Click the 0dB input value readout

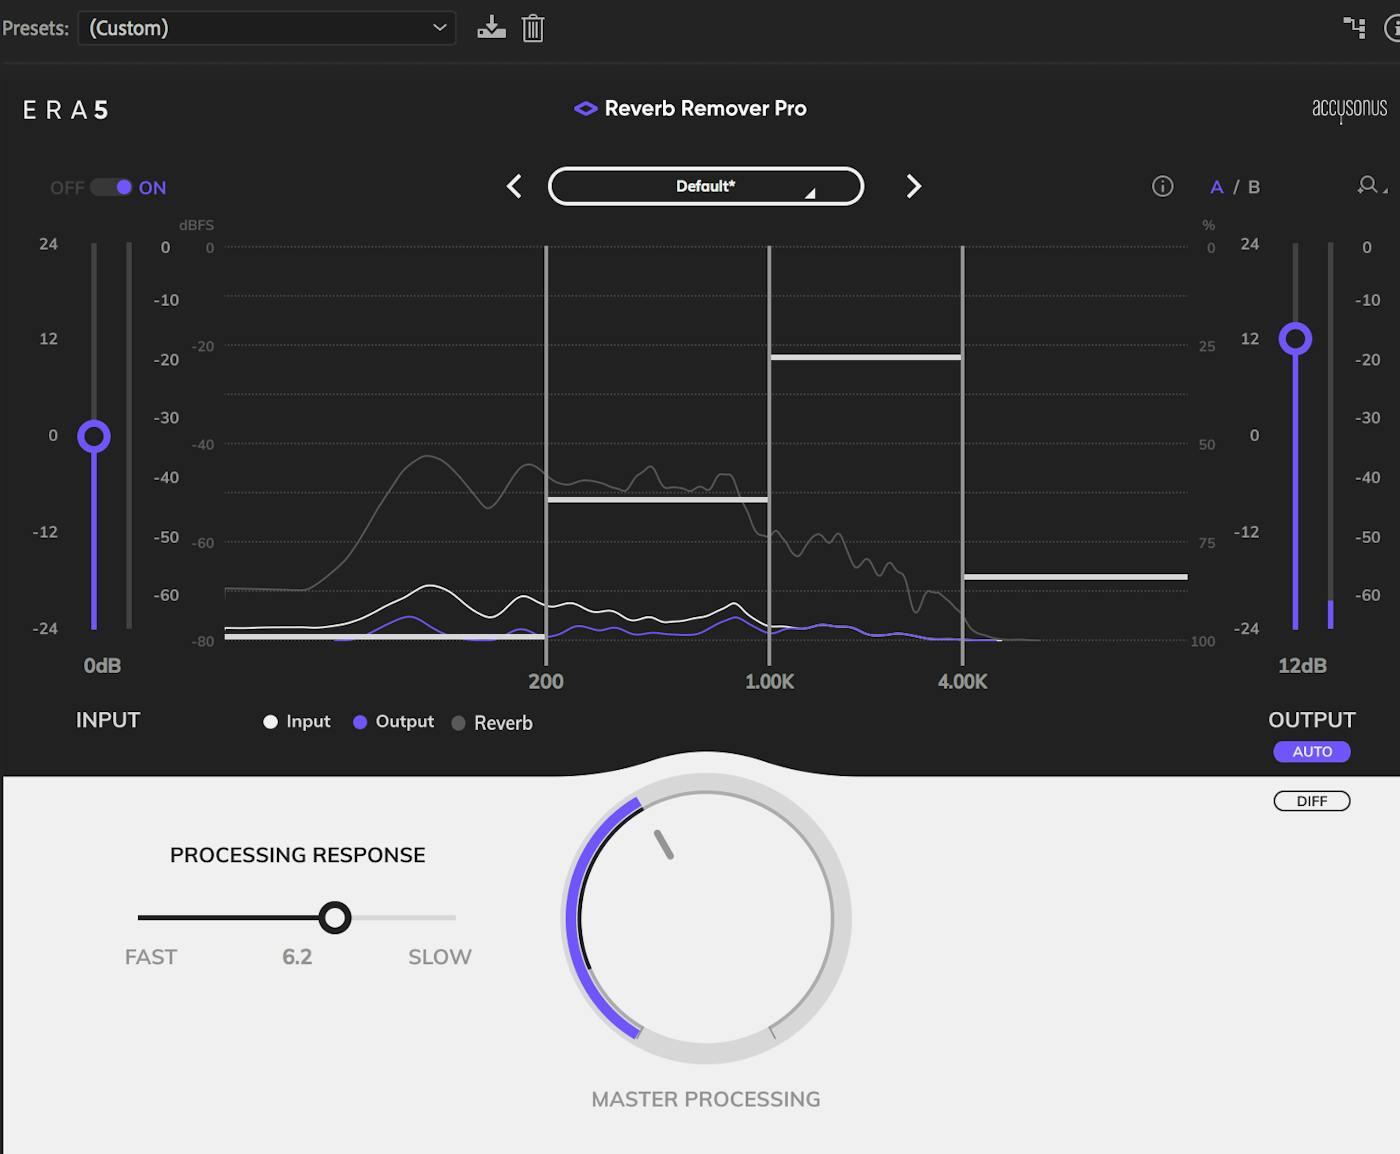click(x=102, y=666)
